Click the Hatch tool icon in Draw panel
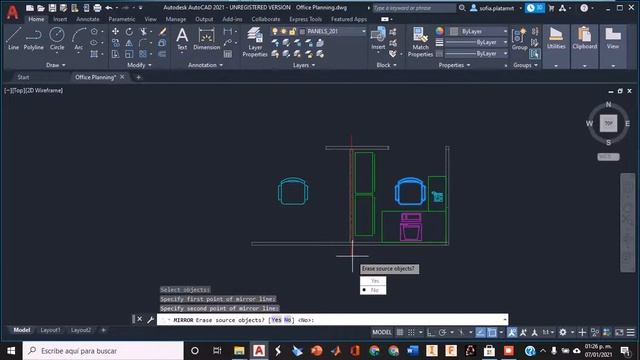This screenshot has height=360, width=640. click(94, 54)
